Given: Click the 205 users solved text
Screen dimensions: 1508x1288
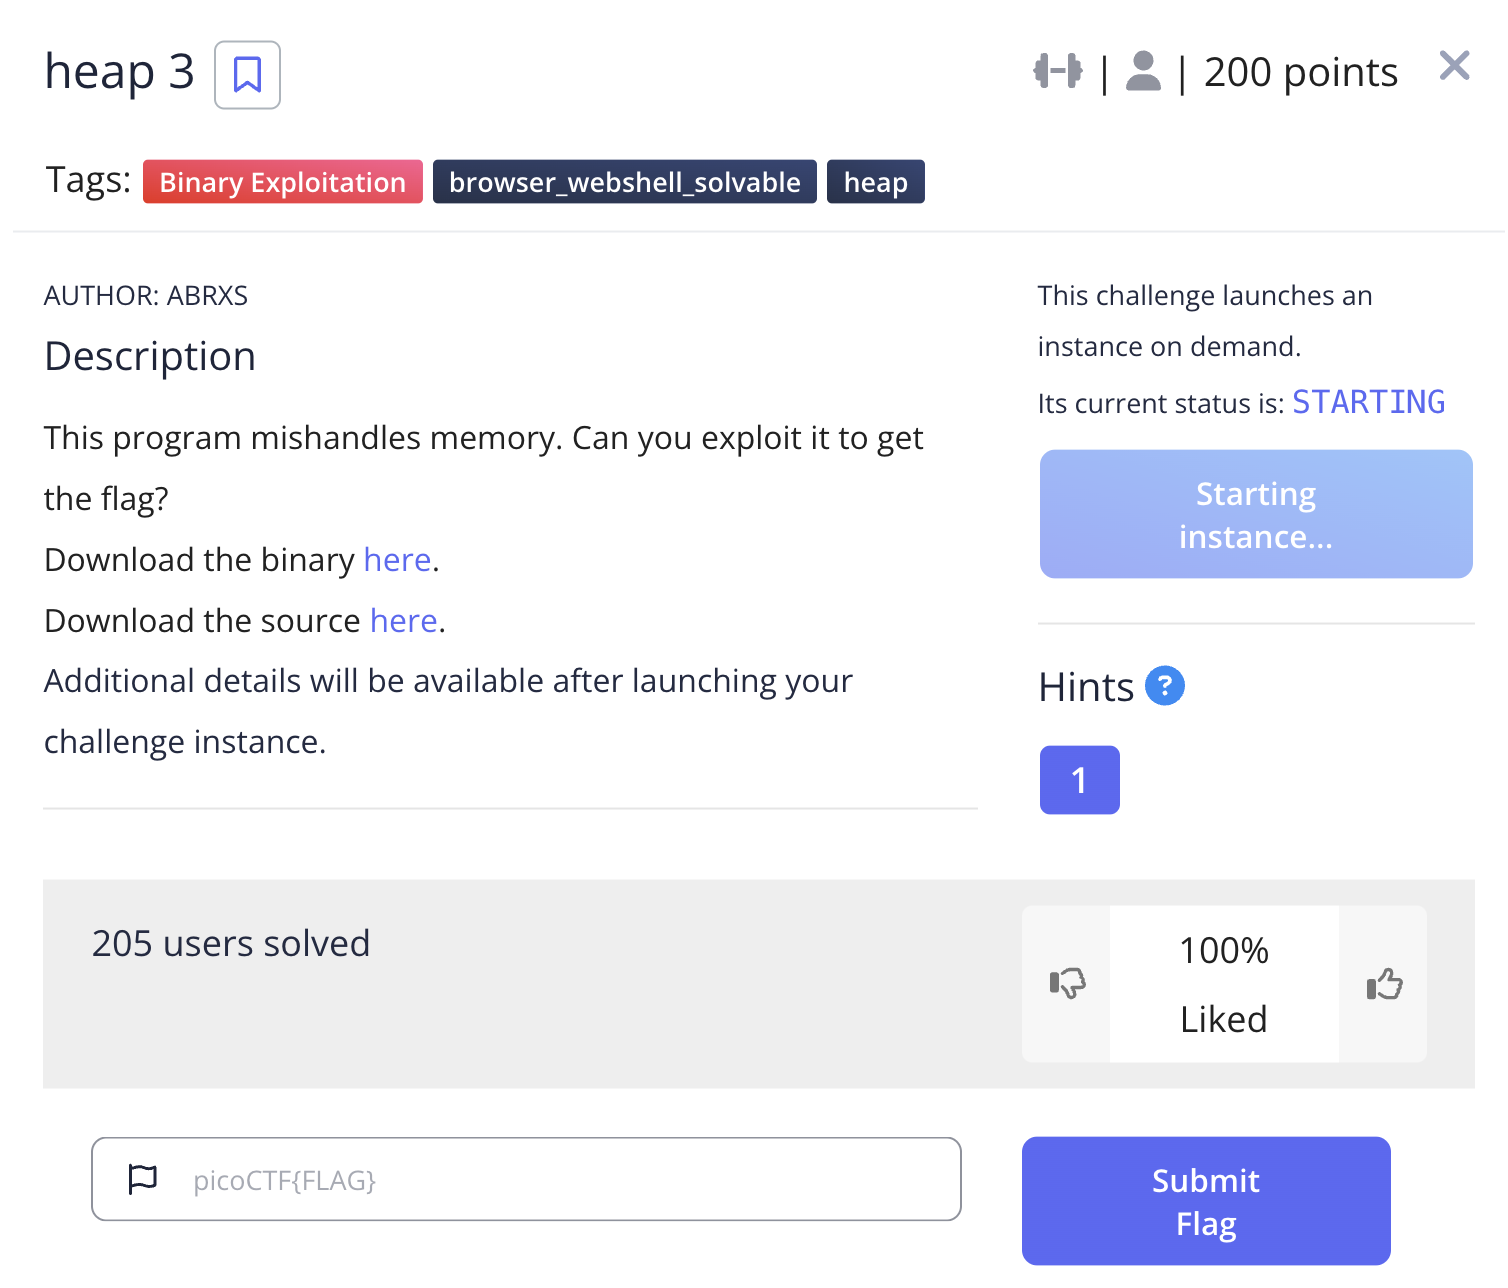Looking at the screenshot, I should (231, 943).
